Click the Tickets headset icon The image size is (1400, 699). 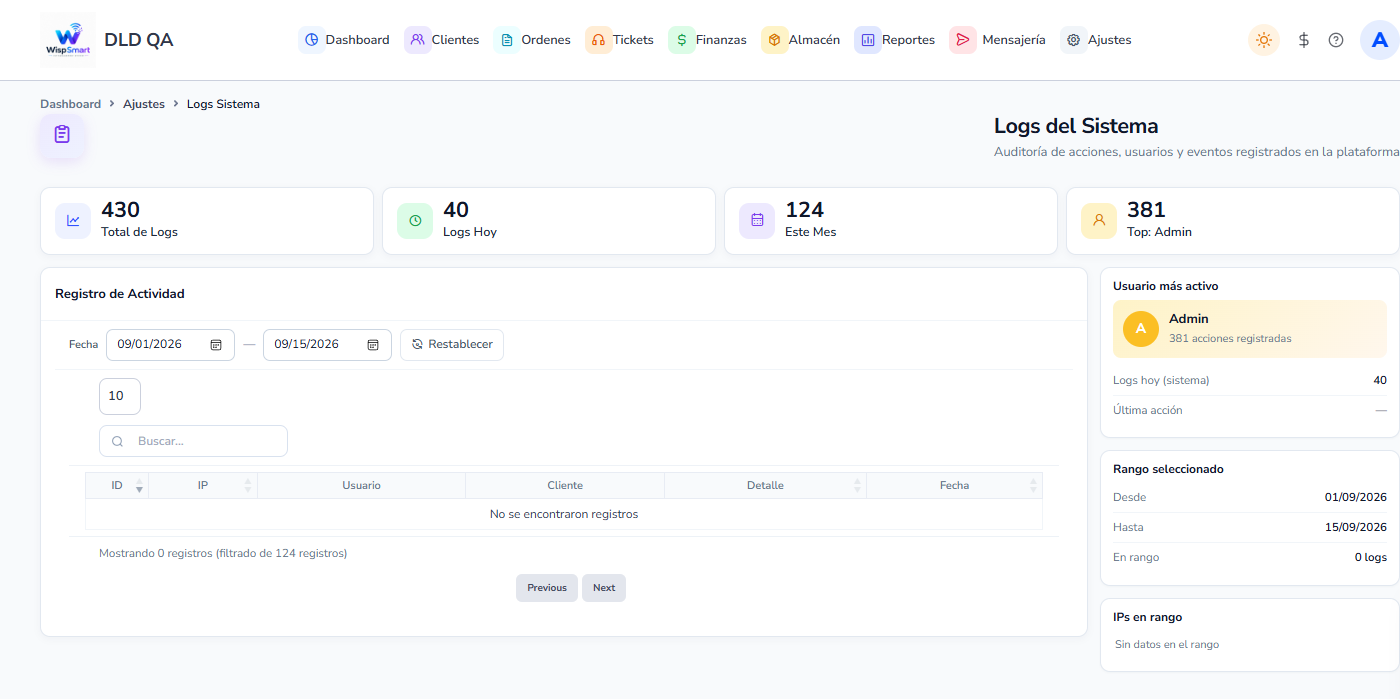599,40
